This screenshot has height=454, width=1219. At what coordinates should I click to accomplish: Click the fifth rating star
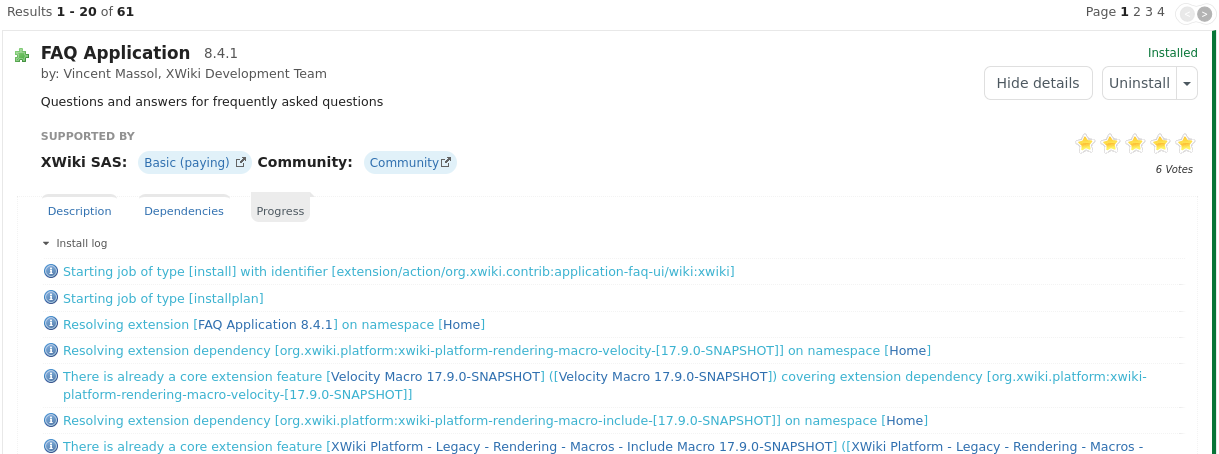(x=1185, y=144)
